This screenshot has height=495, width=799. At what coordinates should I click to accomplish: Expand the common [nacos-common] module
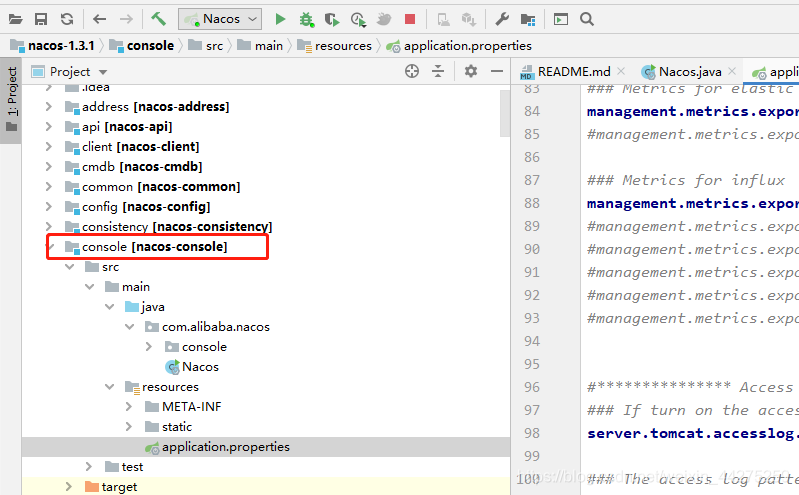coord(48,187)
